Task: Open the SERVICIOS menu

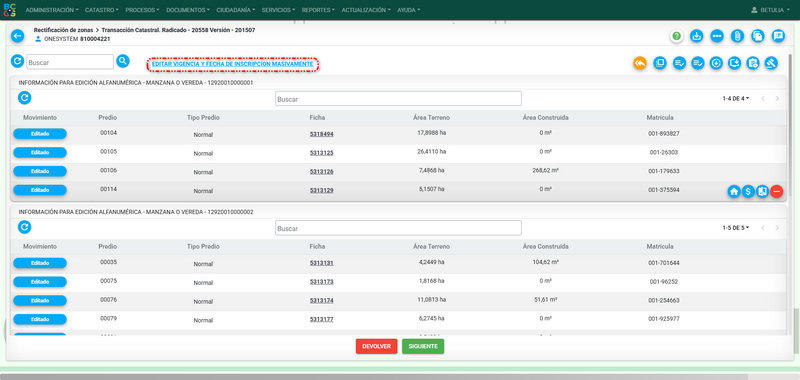Action: pyautogui.click(x=279, y=10)
